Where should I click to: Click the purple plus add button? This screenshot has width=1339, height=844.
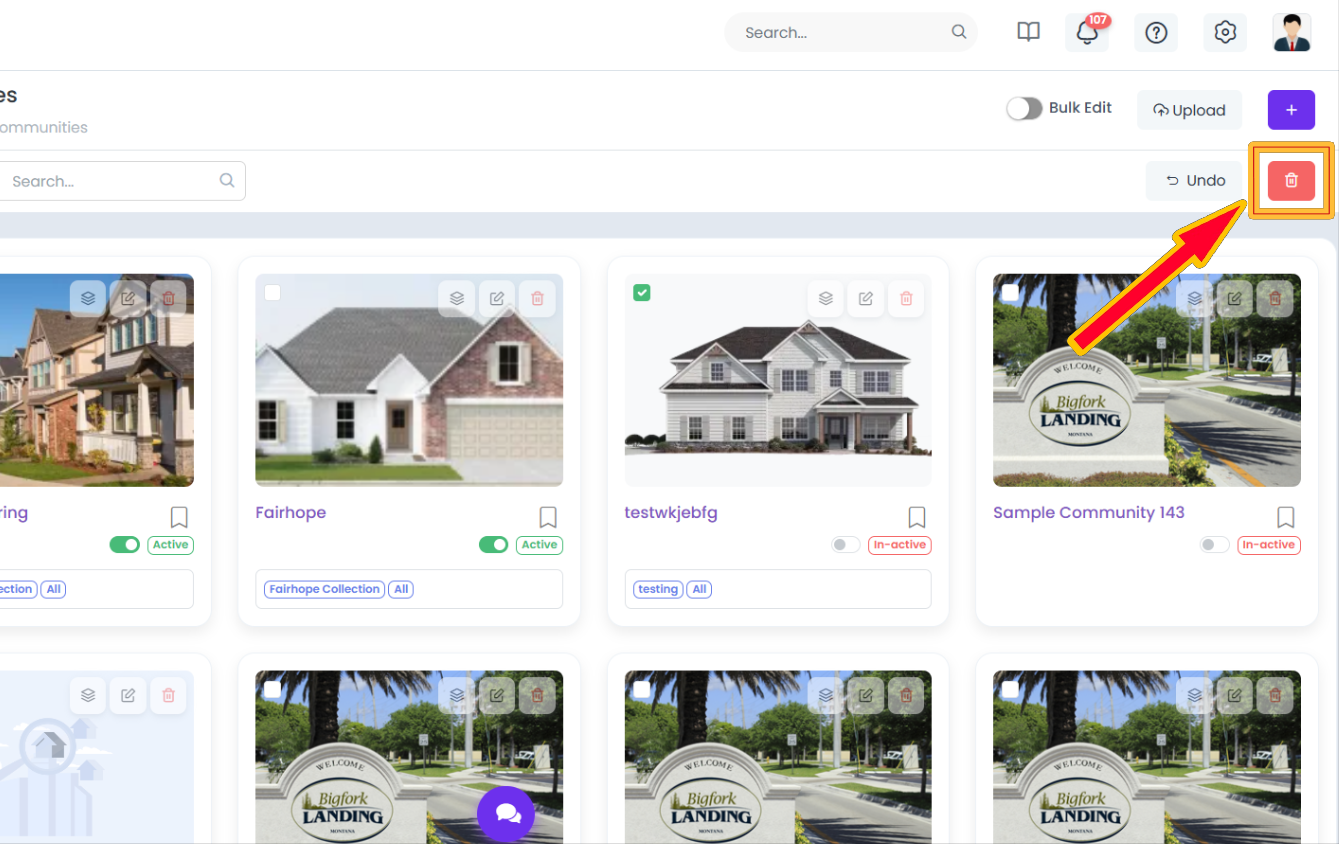coord(1291,110)
